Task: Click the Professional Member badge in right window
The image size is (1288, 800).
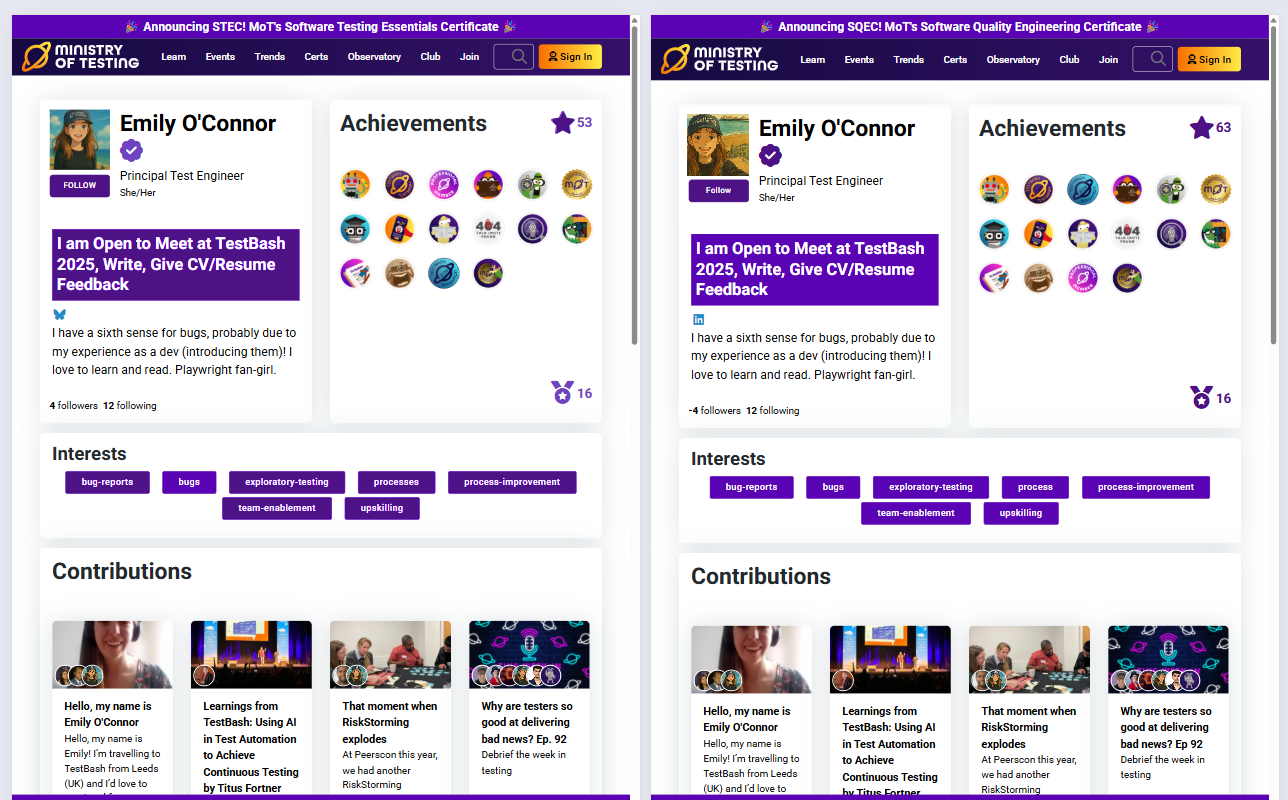Action: (x=1083, y=278)
